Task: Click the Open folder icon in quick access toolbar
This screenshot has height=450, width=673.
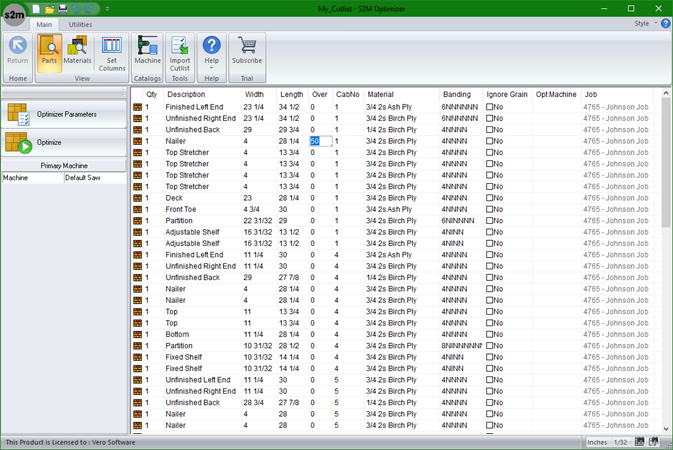Action: (49, 9)
